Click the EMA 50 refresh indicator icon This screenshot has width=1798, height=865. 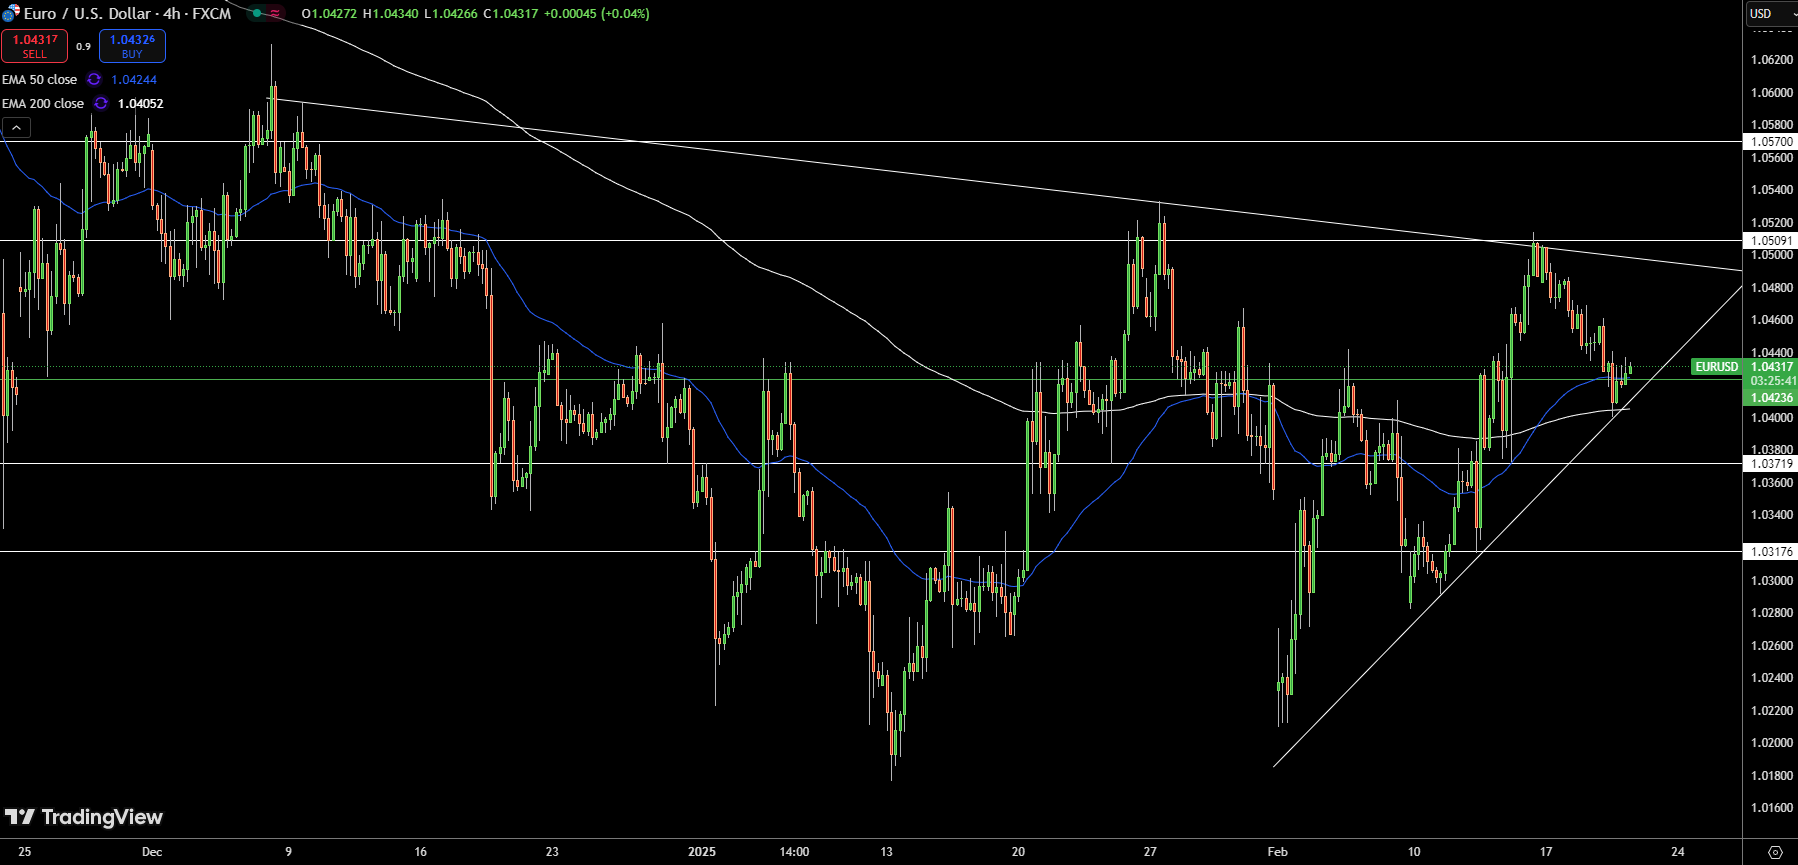[x=94, y=80]
